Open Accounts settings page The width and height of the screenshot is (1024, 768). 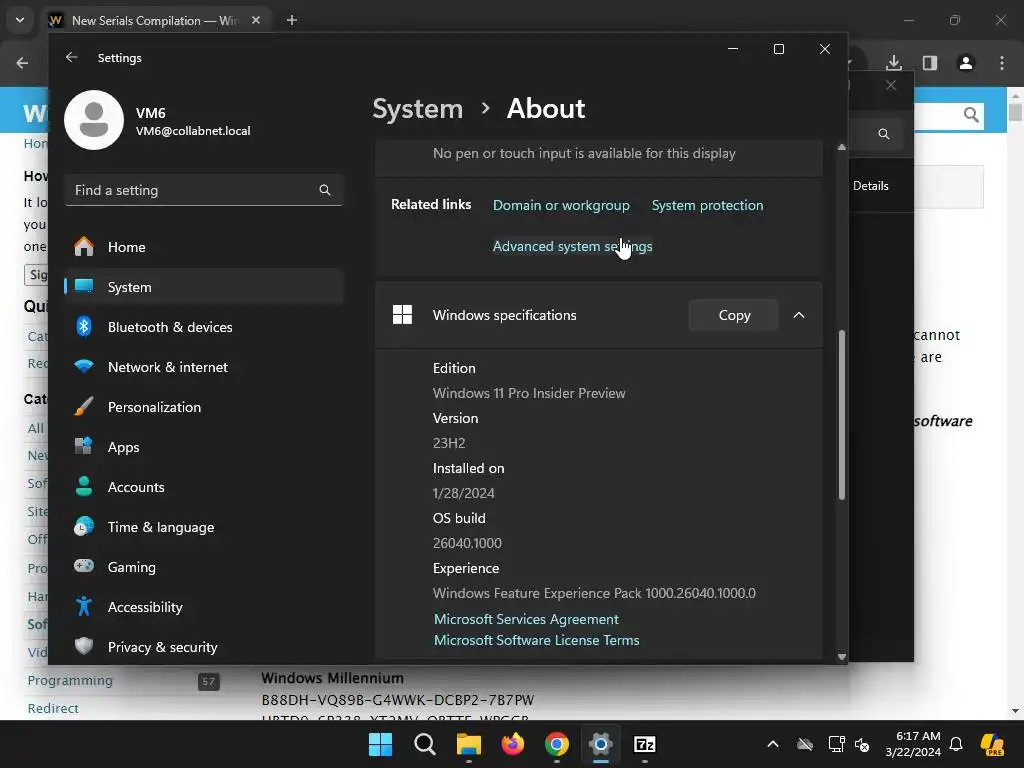(x=204, y=487)
